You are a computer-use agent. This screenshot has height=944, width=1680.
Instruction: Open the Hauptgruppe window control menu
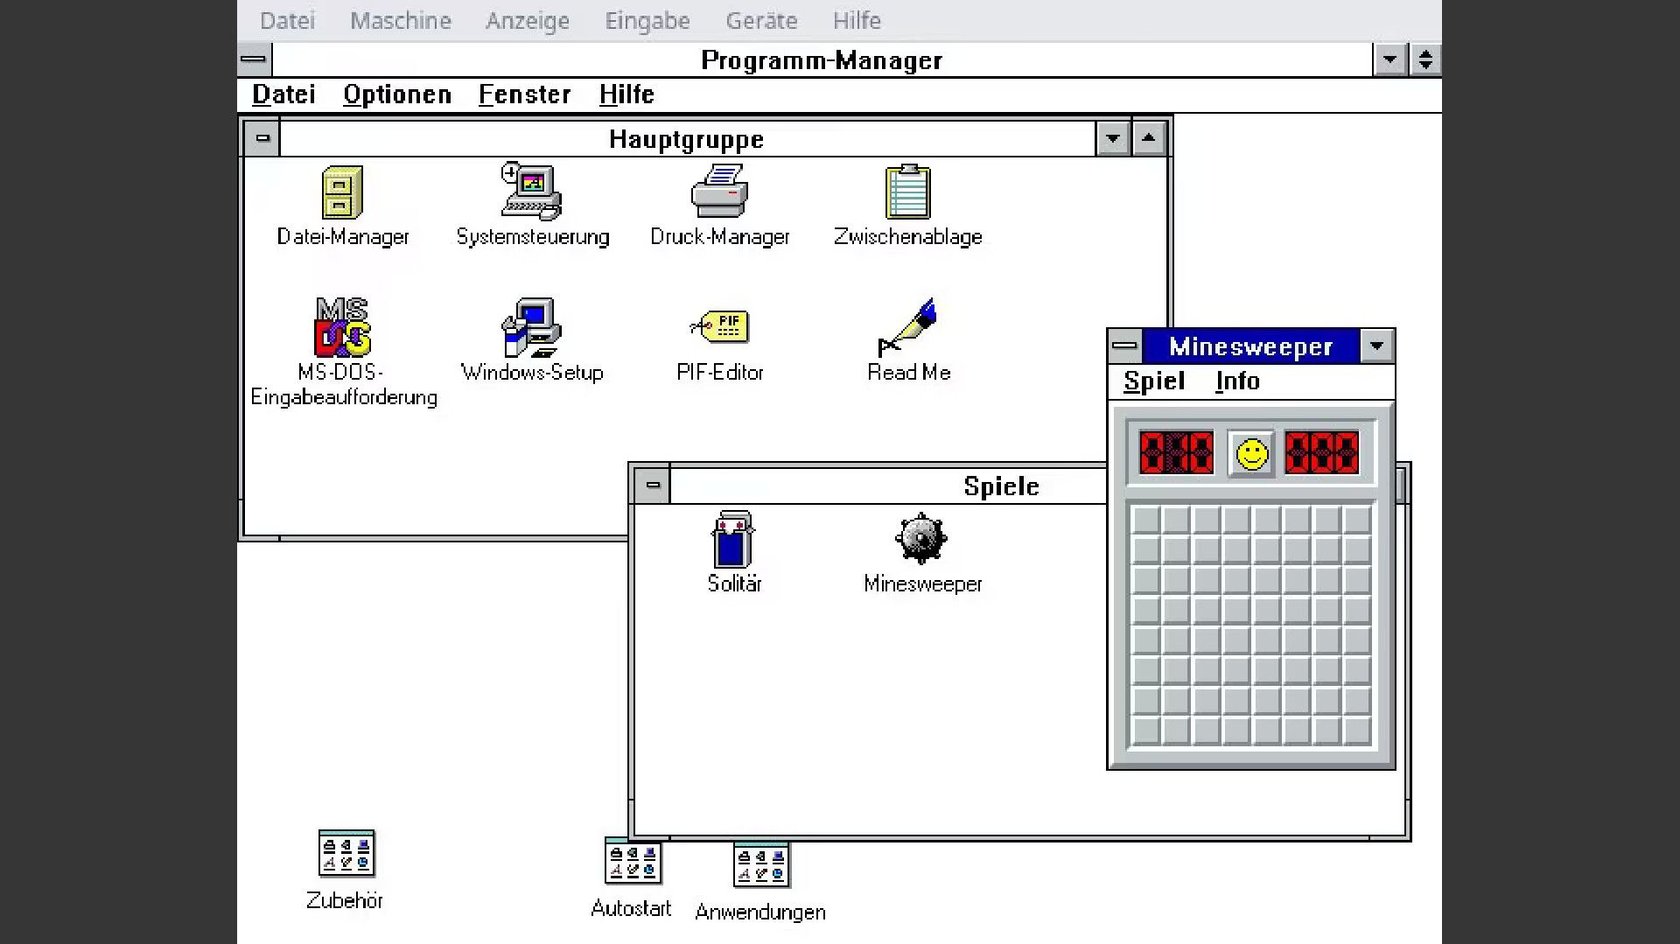pos(260,138)
